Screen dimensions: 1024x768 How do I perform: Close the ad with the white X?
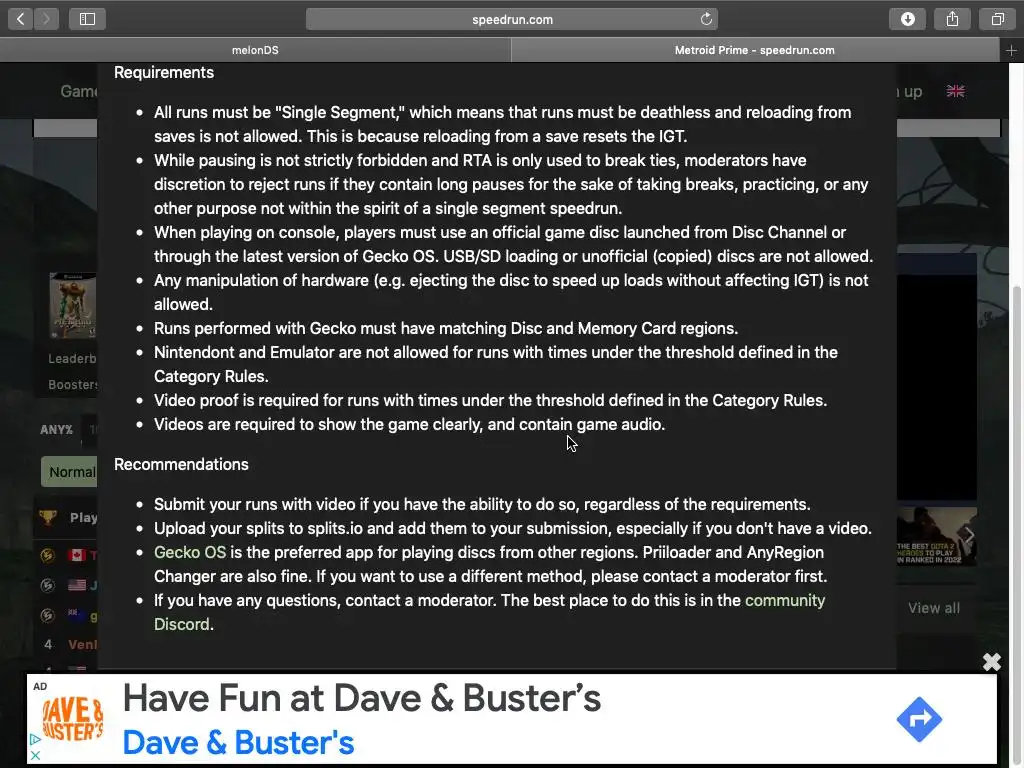[991, 662]
